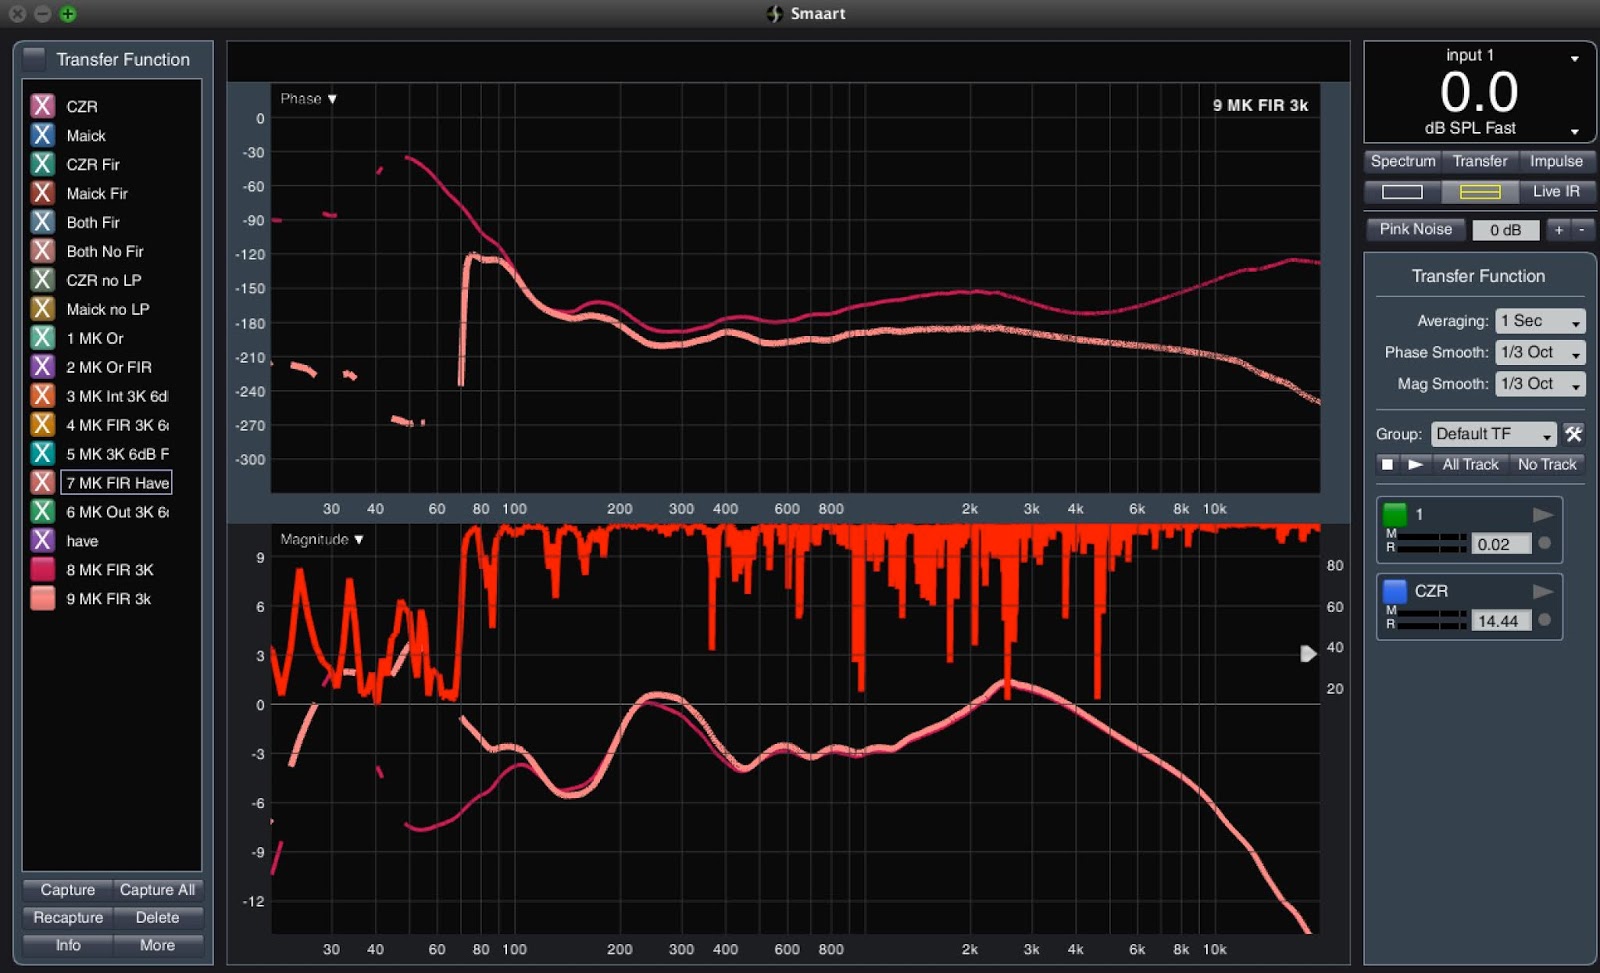This screenshot has height=973, width=1600.
Task: Click the green color square of measurement 1
Action: (x=1394, y=515)
